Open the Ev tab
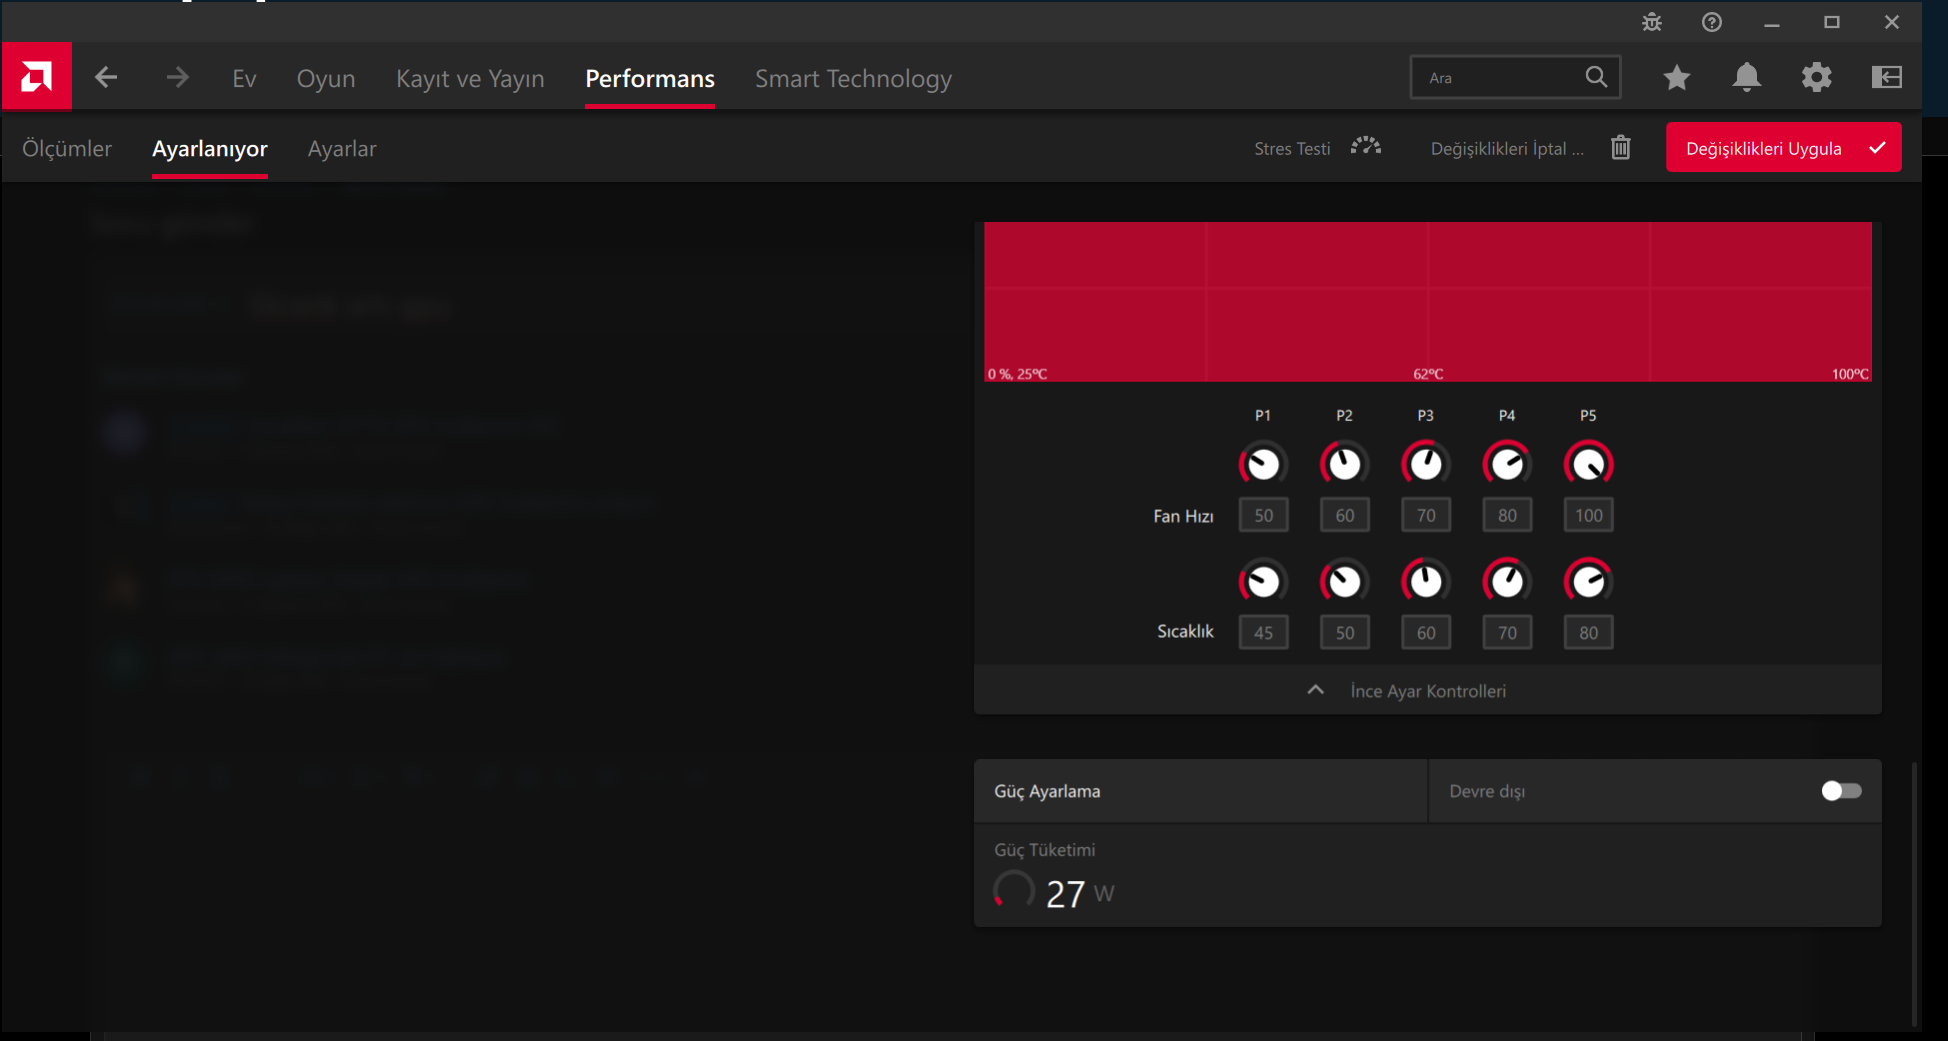This screenshot has height=1041, width=1948. pos(244,78)
